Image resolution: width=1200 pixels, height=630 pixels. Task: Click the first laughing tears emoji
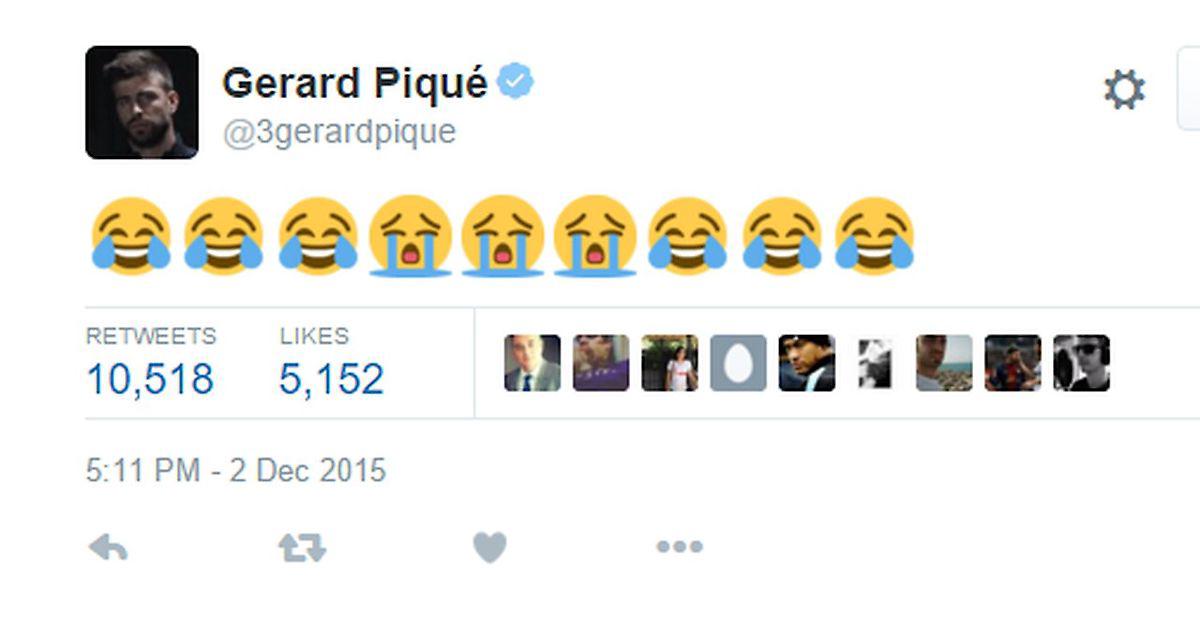[x=130, y=236]
